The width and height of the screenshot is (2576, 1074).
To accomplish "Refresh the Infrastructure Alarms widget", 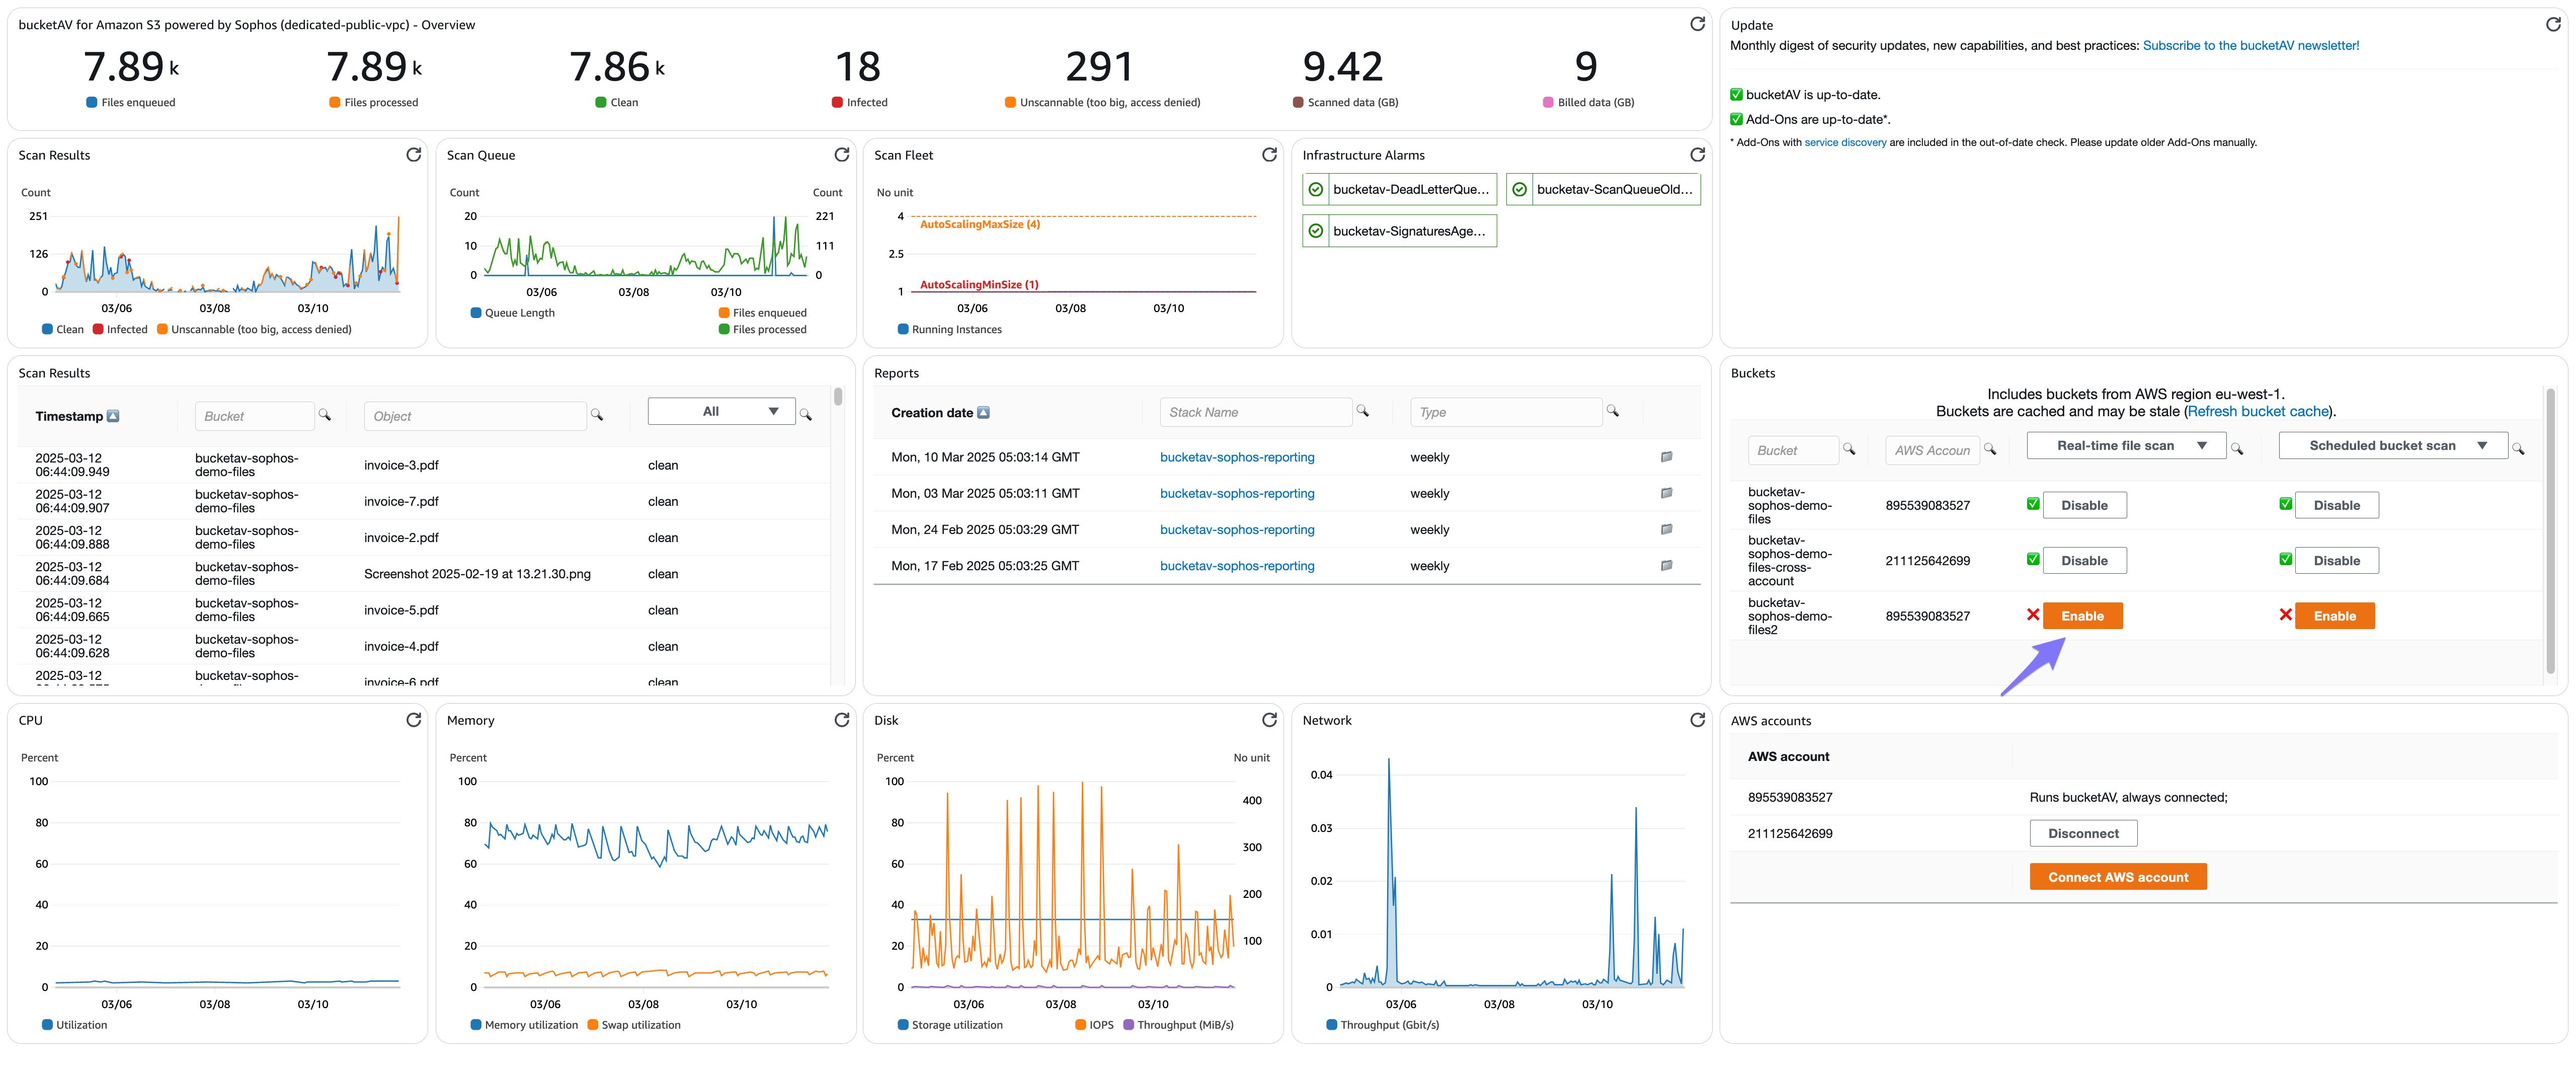I will (1697, 154).
